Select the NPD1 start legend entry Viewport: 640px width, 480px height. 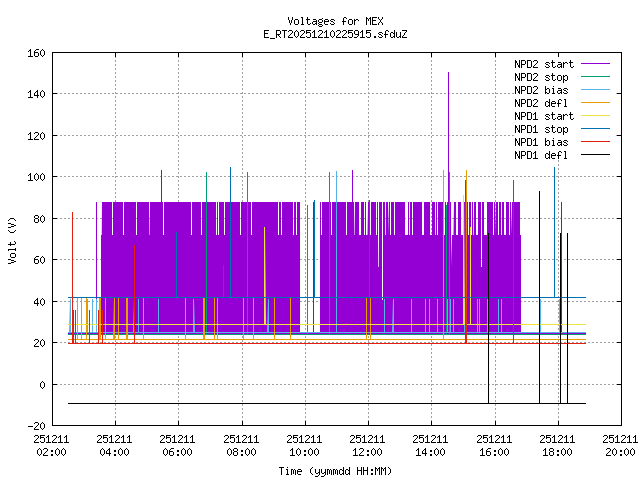pyautogui.click(x=544, y=115)
